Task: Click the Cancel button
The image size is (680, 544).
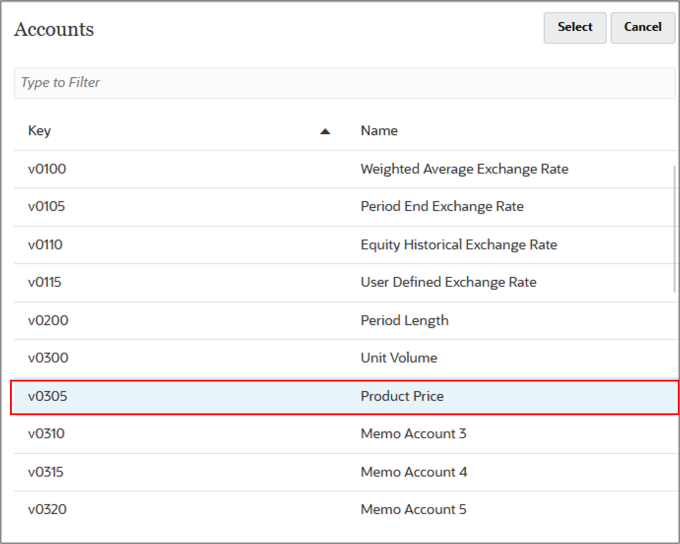Action: click(x=643, y=27)
